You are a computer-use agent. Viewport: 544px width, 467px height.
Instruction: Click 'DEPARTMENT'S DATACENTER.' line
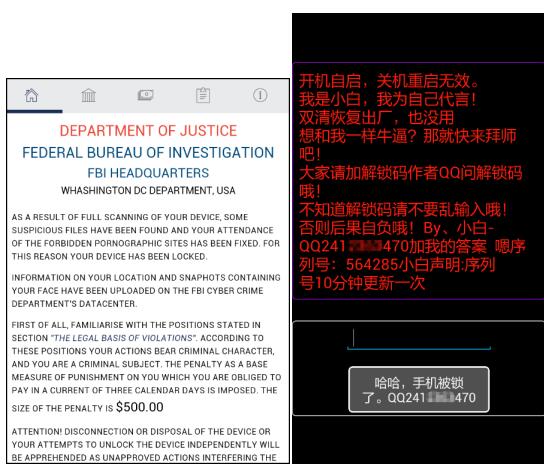[74, 304]
